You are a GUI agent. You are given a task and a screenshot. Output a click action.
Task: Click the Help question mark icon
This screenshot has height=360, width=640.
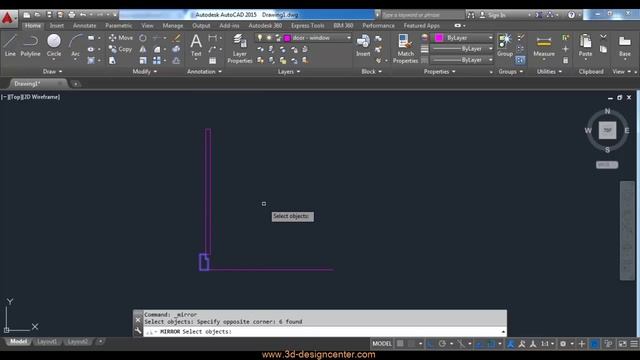click(x=571, y=15)
